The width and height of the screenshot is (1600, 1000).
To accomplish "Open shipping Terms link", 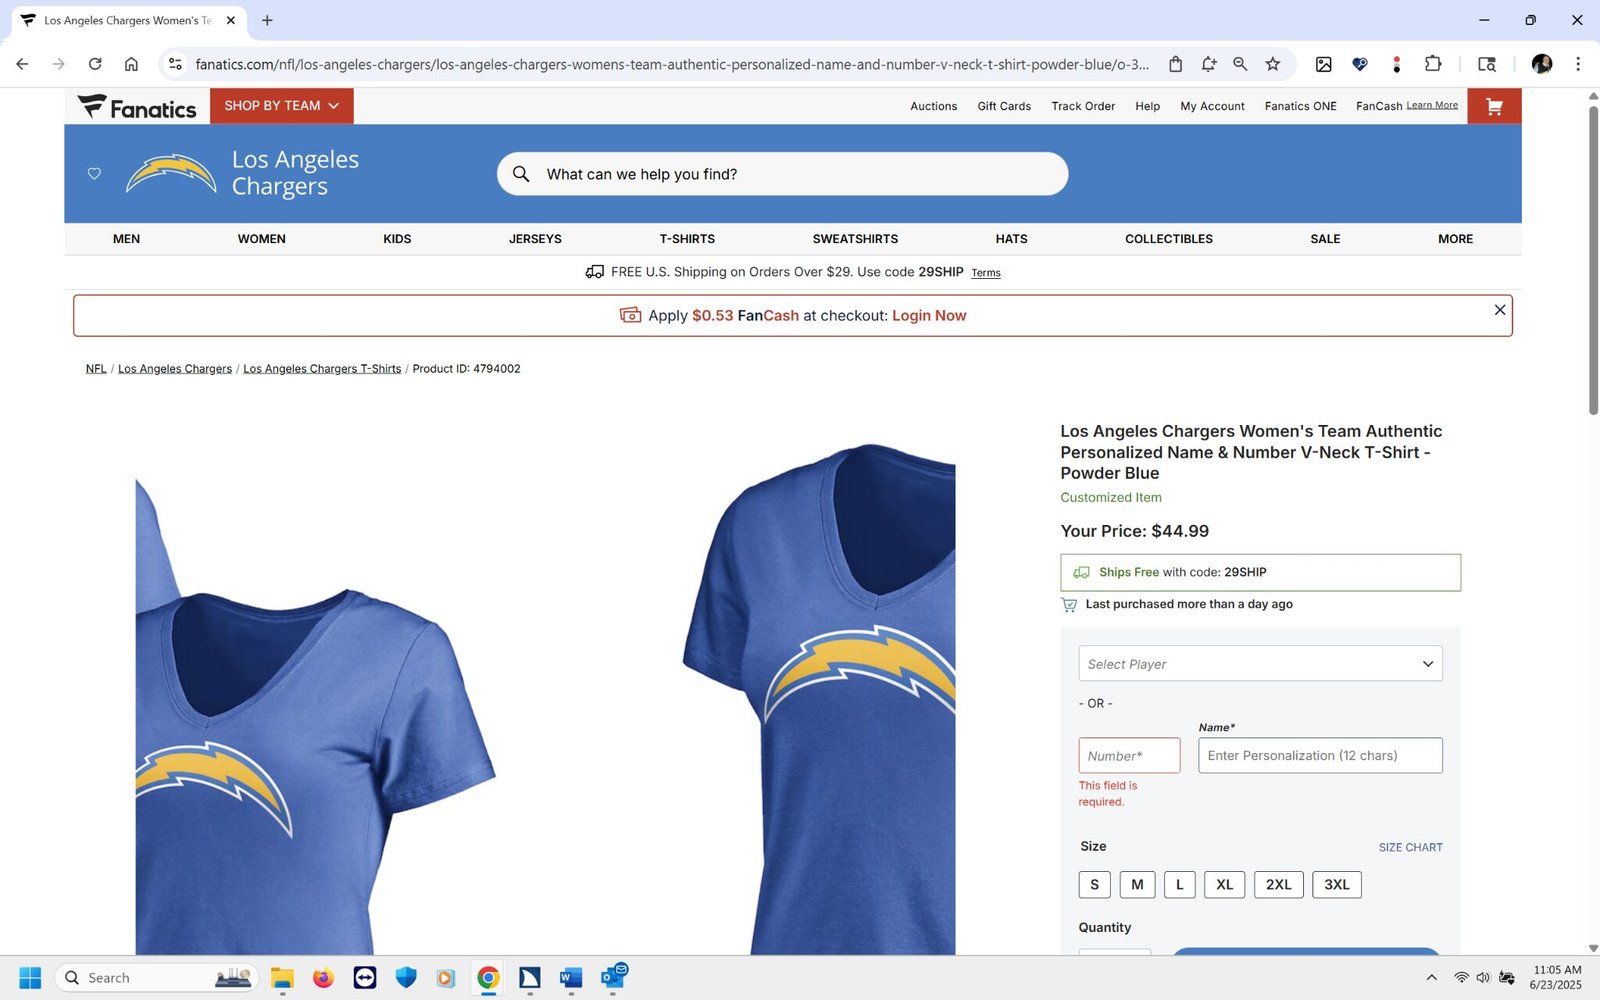I will [986, 273].
